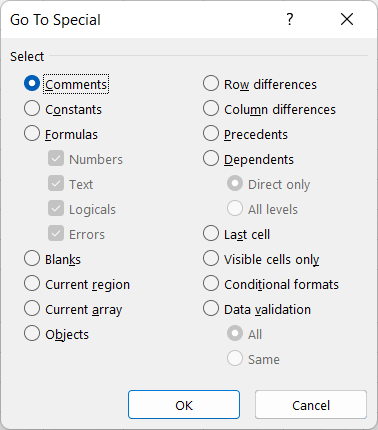Select the Comments radio option

[32, 83]
